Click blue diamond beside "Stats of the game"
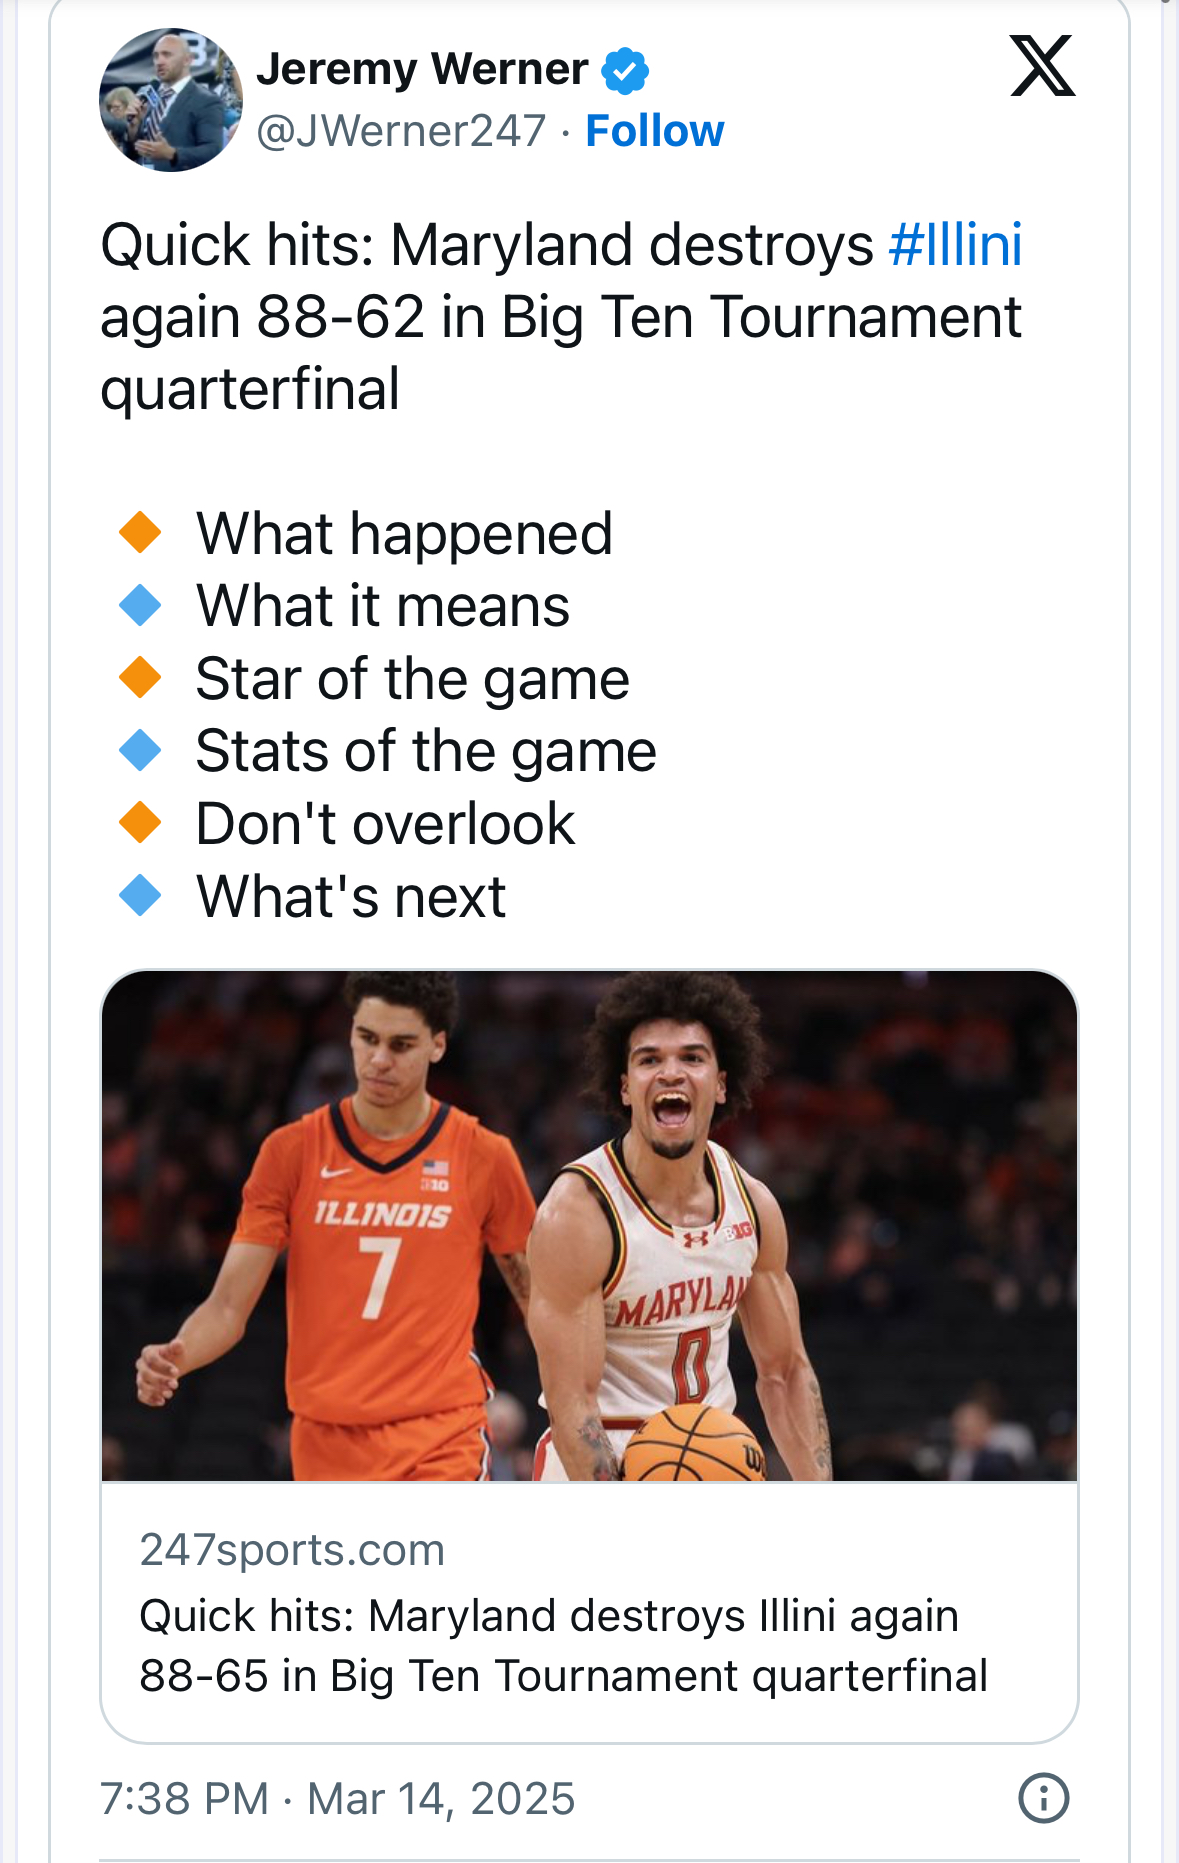Image resolution: width=1179 pixels, height=1863 pixels. pos(140,750)
